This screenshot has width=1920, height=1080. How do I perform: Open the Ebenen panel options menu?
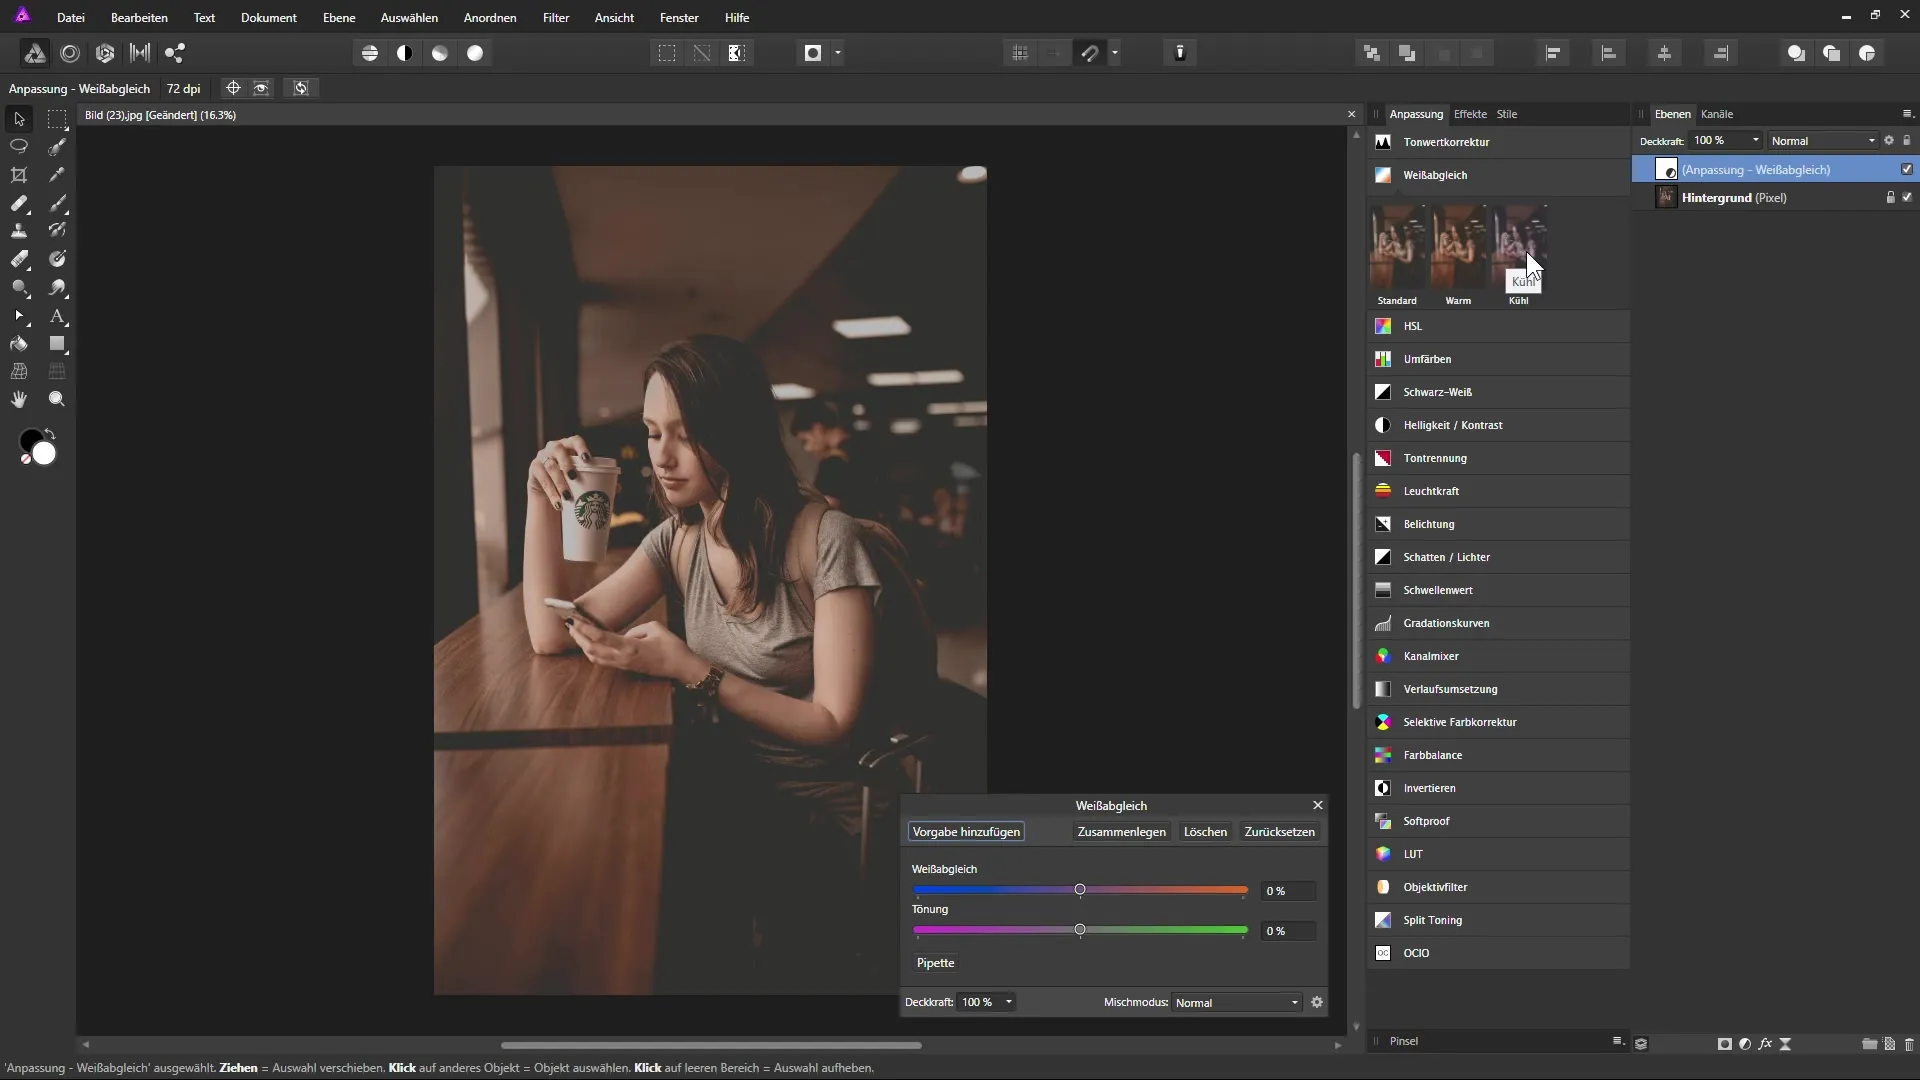pyautogui.click(x=1907, y=114)
